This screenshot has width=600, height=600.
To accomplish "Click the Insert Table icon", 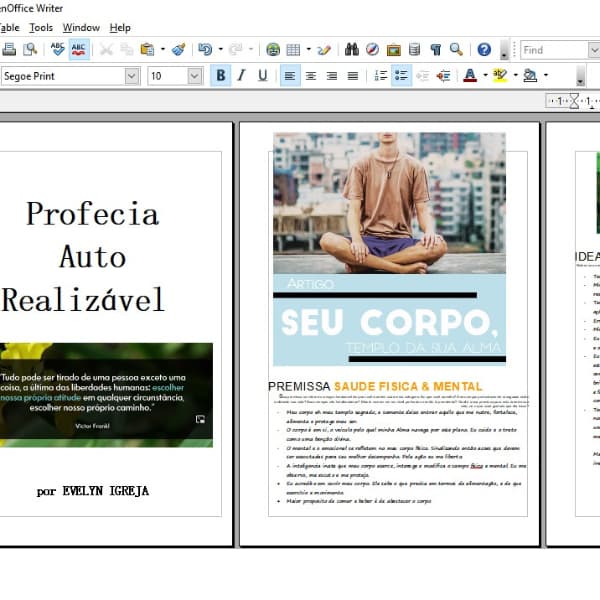I will (x=293, y=49).
